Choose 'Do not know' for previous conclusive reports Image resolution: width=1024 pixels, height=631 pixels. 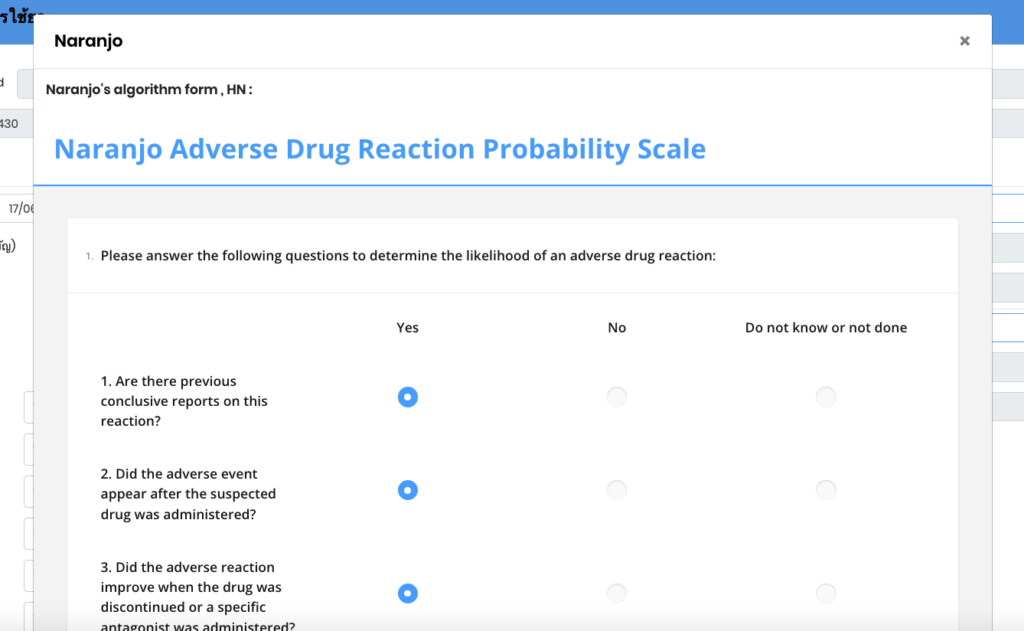826,397
